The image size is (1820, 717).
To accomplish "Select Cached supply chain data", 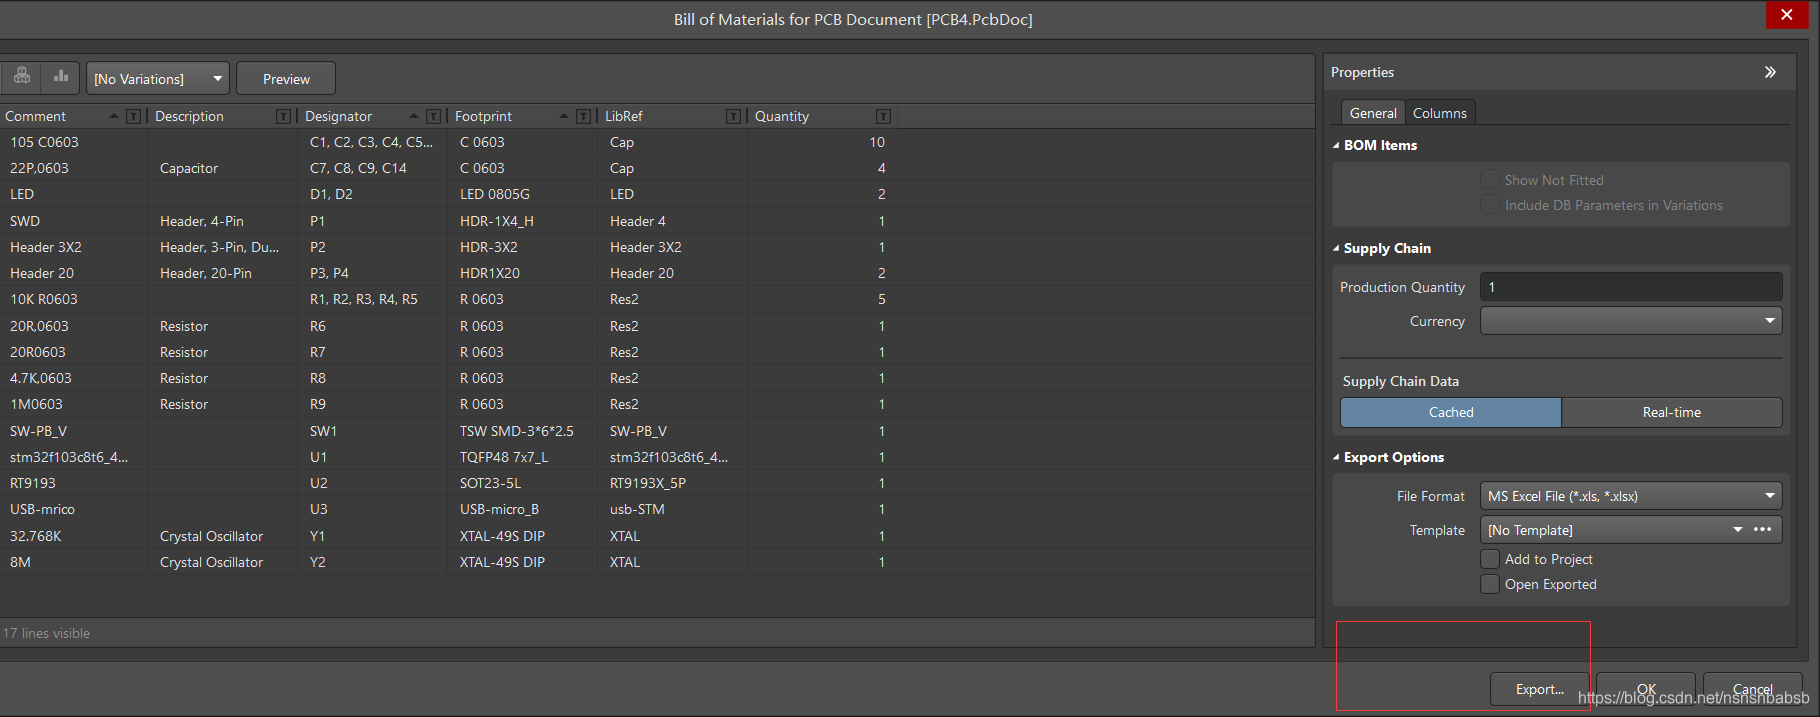I will pos(1451,412).
